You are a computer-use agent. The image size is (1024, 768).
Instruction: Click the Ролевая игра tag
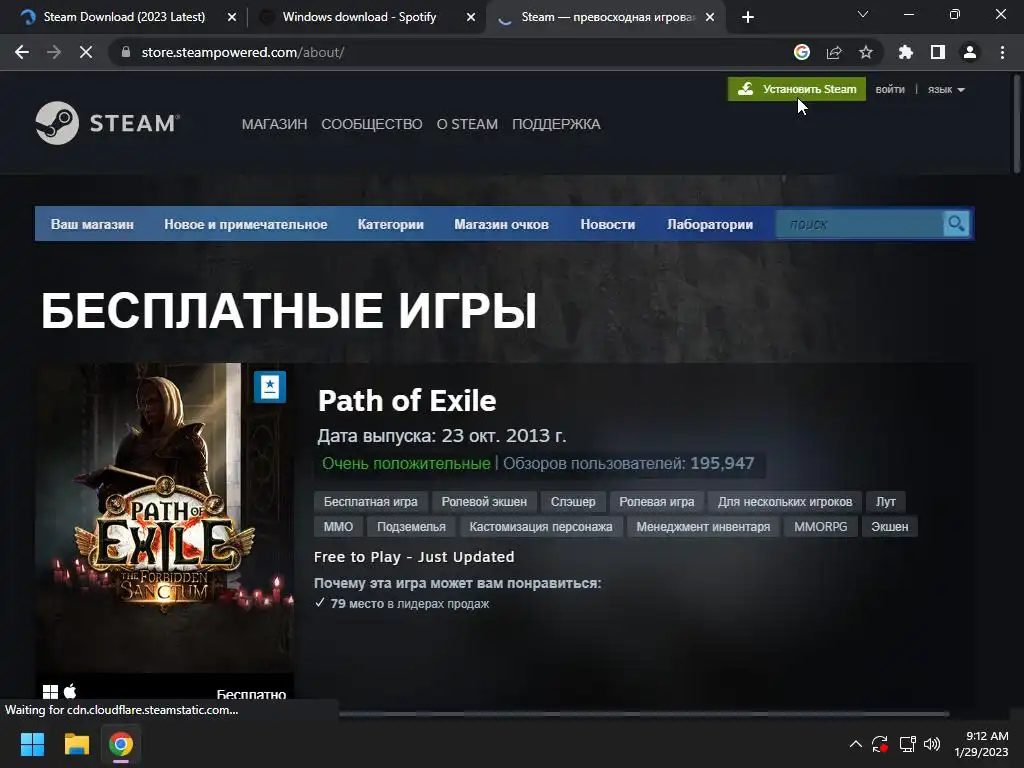(656, 502)
